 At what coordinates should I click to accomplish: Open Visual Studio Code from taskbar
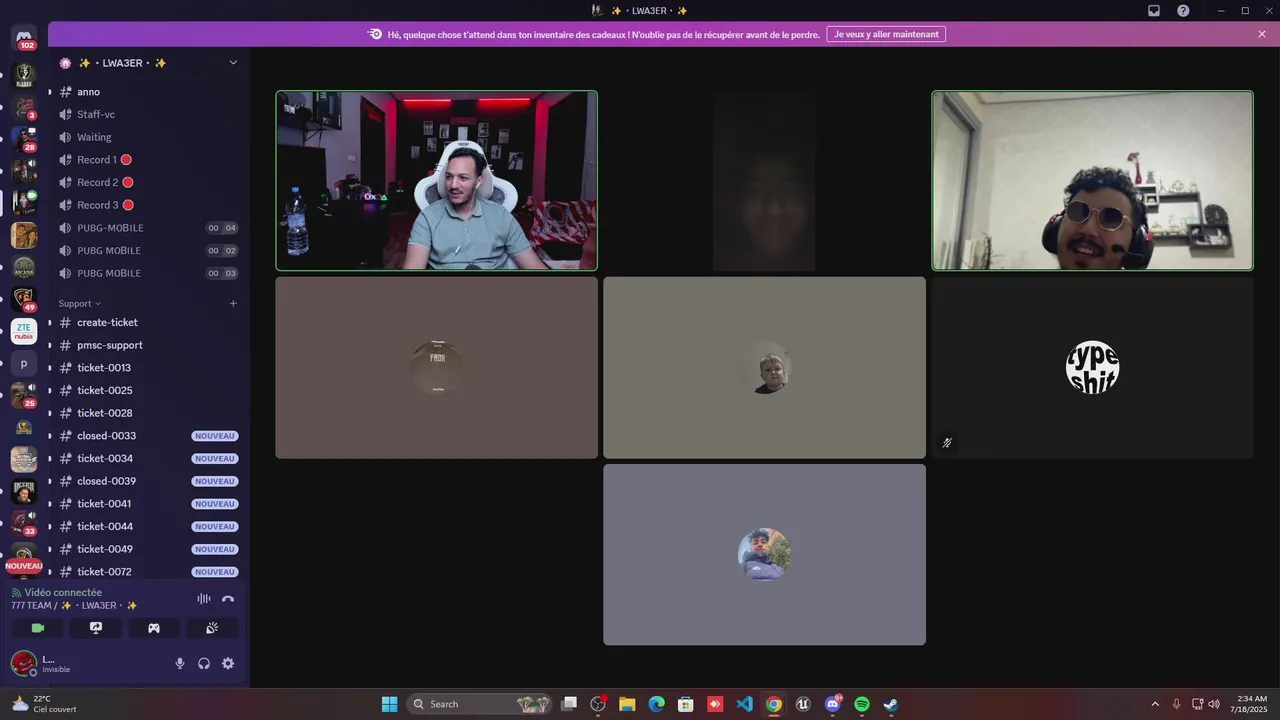pos(744,704)
